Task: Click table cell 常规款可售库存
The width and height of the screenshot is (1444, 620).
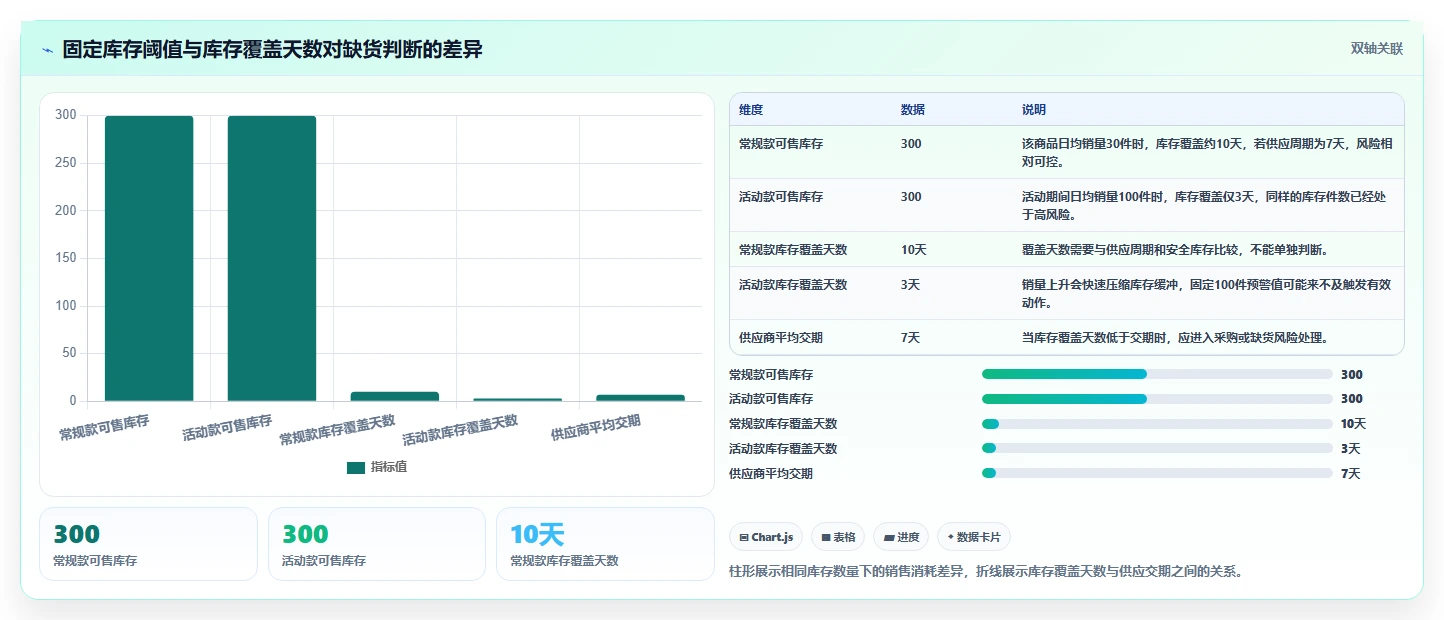Action: [781, 144]
